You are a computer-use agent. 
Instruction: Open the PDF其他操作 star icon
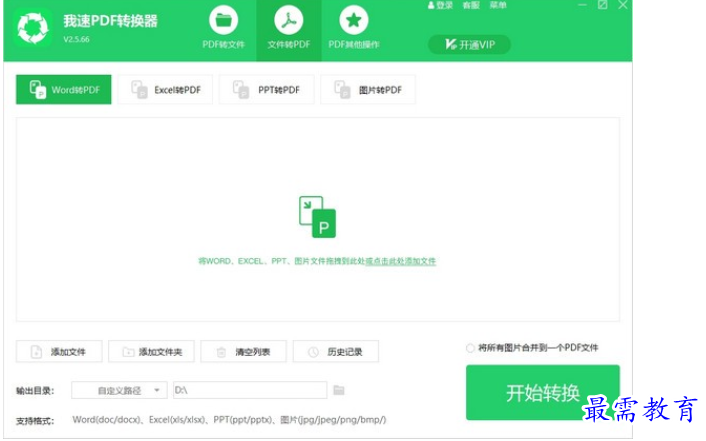[353, 20]
